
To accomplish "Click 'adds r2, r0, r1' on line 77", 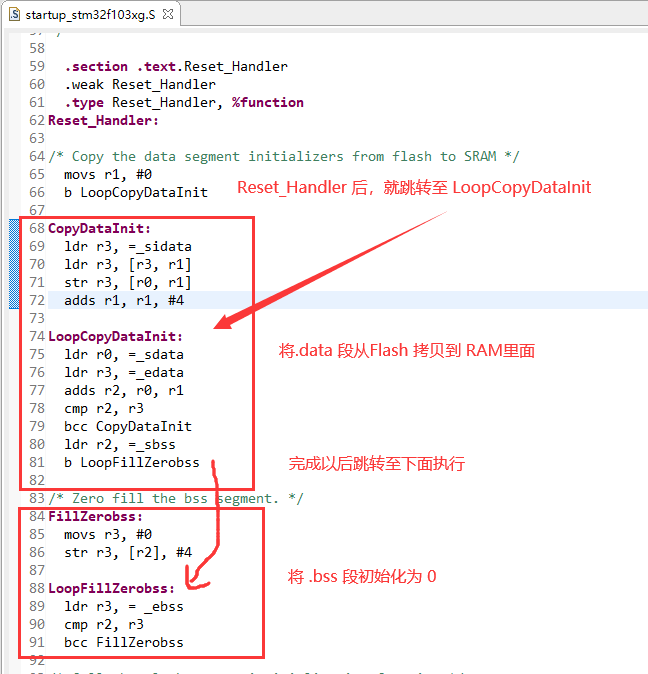I will coord(124,391).
